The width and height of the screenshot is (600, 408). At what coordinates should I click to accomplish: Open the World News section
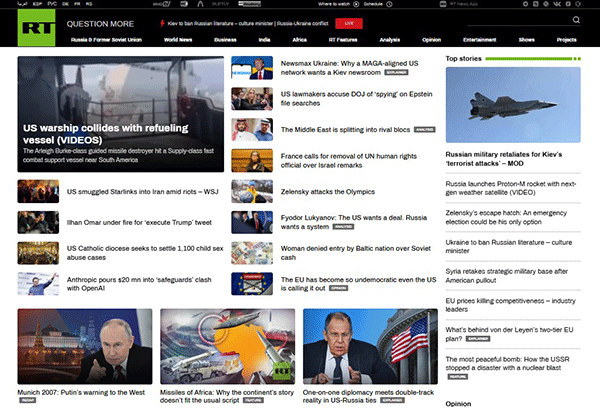click(178, 39)
